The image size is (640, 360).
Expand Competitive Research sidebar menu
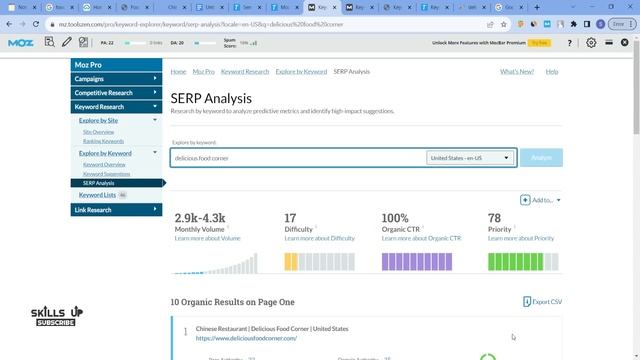click(116, 93)
